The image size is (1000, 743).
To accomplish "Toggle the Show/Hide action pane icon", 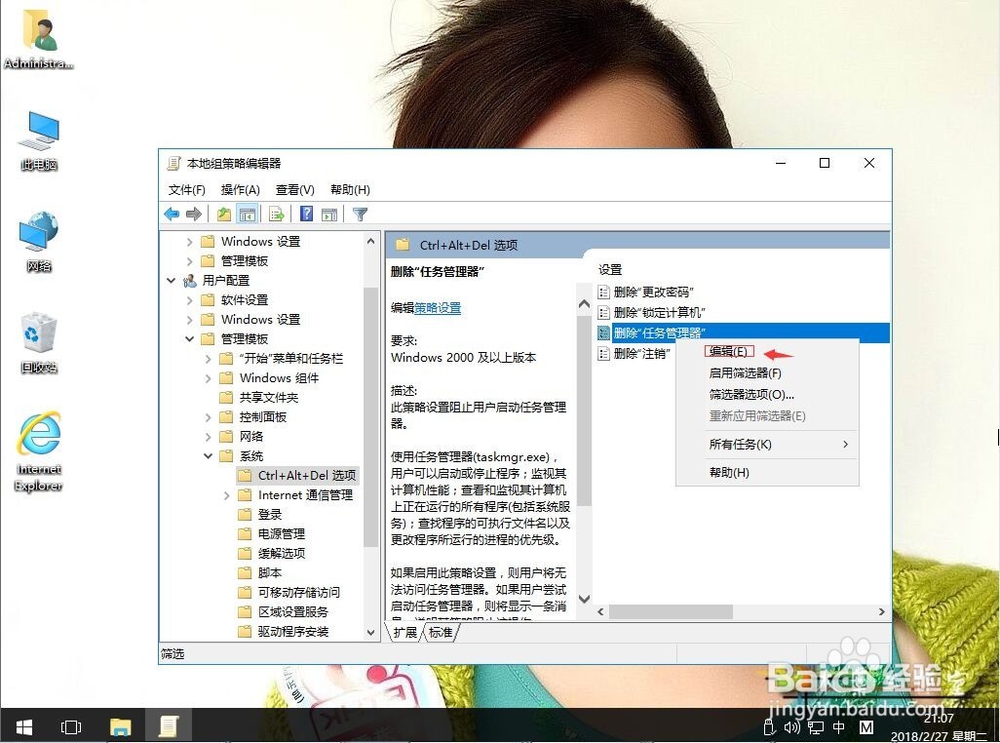I will pos(329,214).
